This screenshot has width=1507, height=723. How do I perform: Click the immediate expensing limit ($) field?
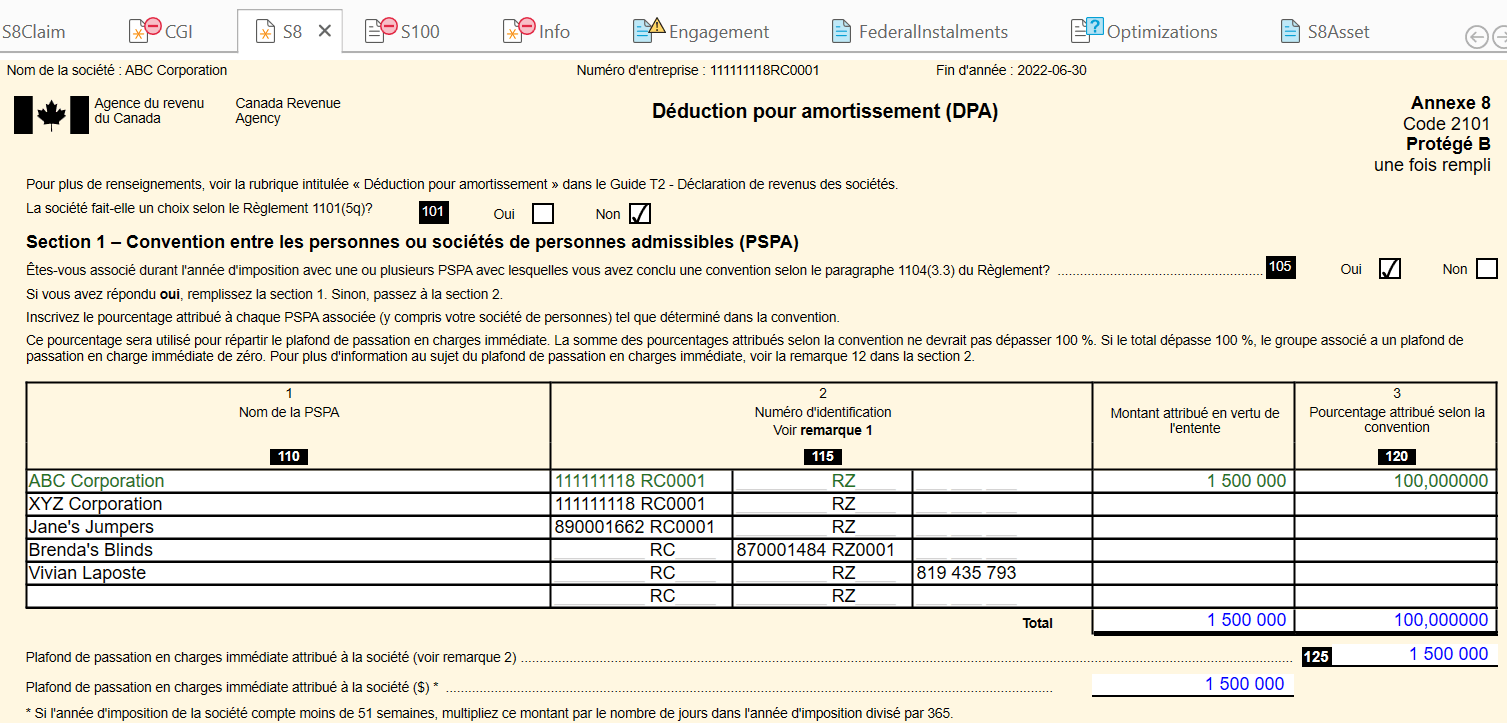(1192, 684)
